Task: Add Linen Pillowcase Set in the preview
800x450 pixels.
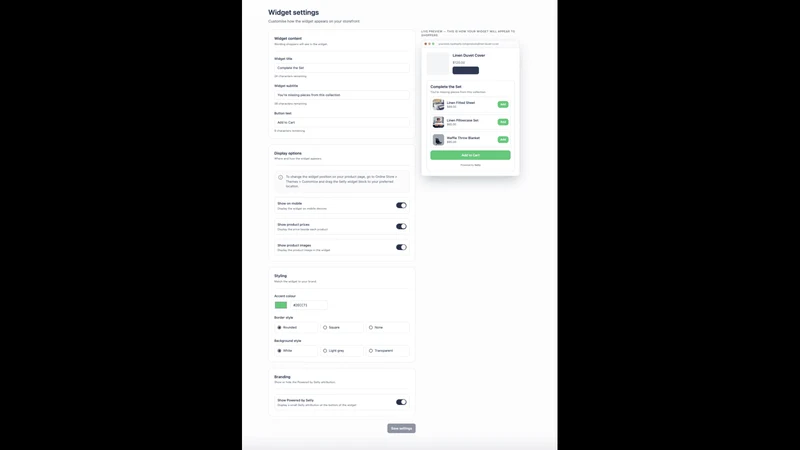Action: 503,122
